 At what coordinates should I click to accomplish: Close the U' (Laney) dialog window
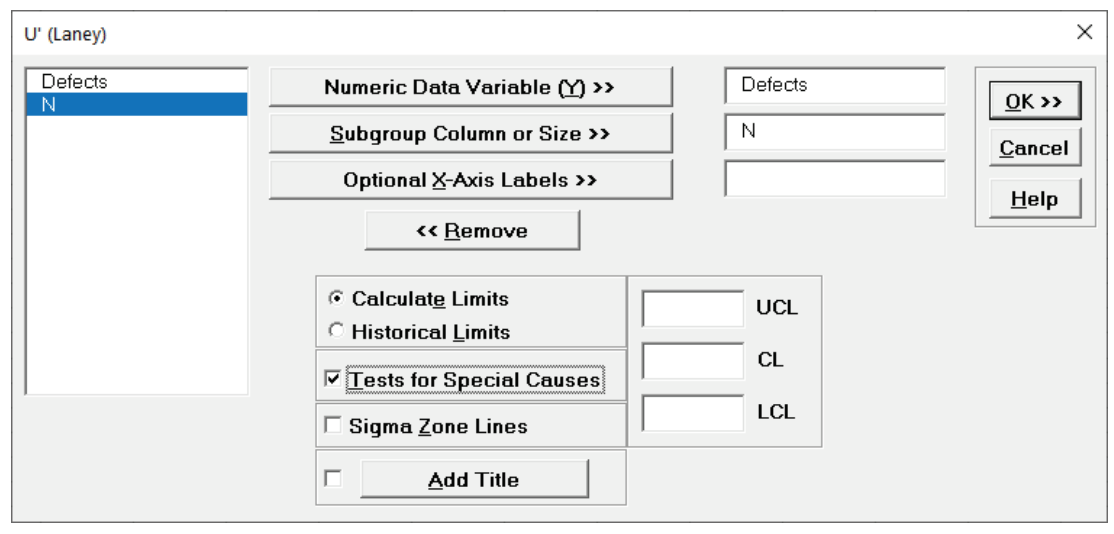[x=1084, y=32]
